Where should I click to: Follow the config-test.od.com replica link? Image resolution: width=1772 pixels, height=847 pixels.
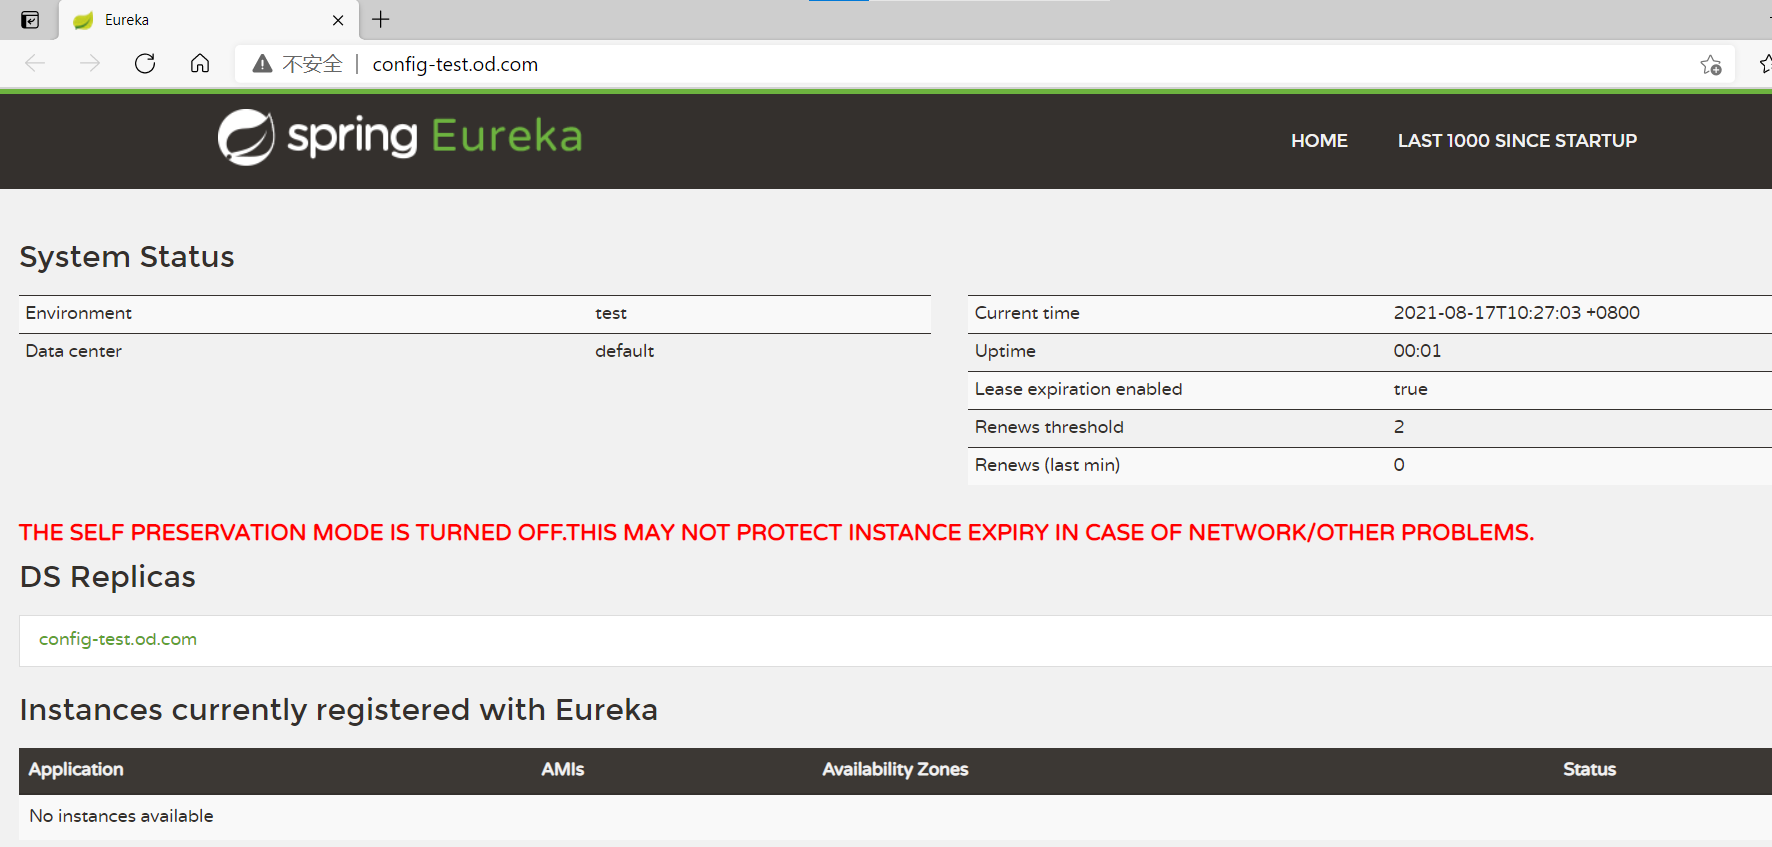[118, 639]
